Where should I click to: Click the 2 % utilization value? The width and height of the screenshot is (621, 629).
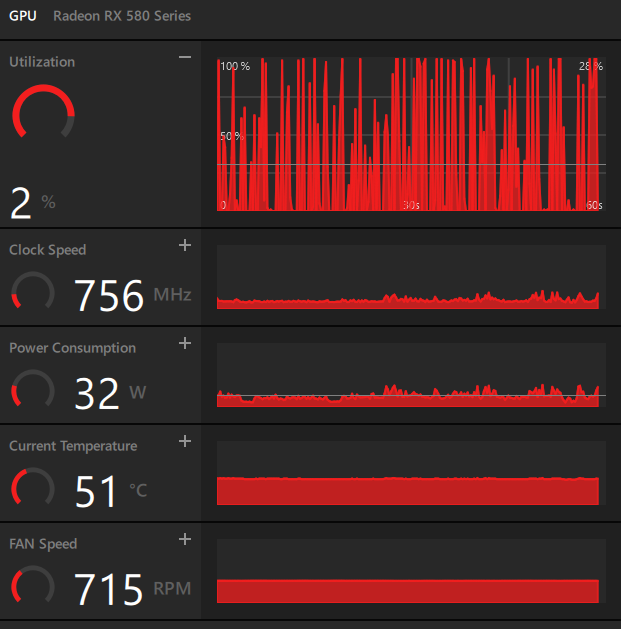coord(32,203)
